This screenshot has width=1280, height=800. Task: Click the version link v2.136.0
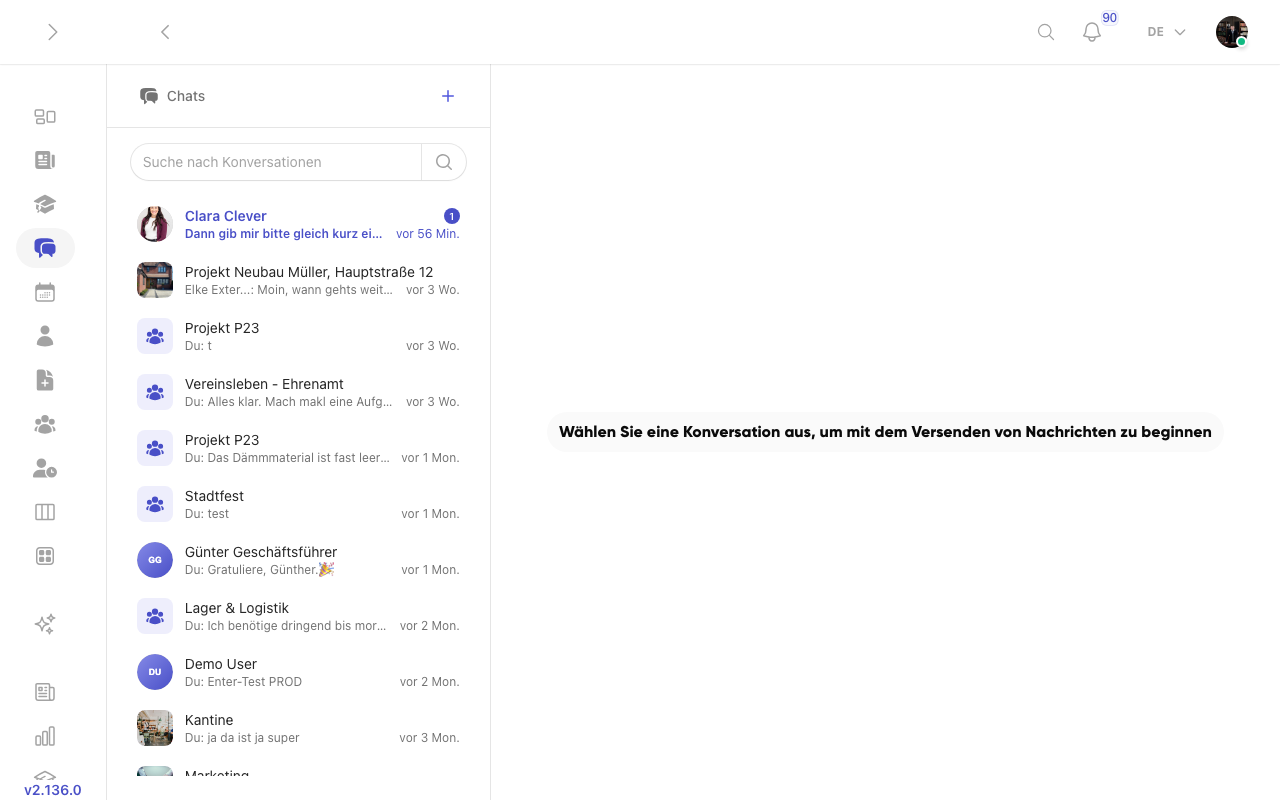point(52,790)
